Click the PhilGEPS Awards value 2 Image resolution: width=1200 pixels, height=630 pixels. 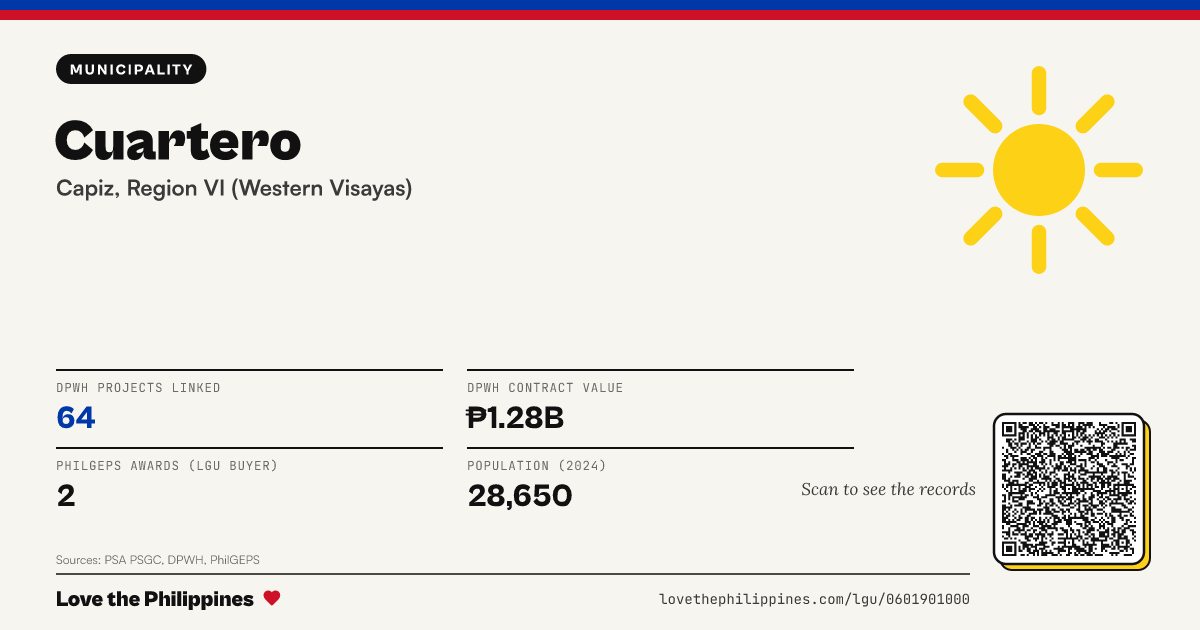[x=66, y=496]
